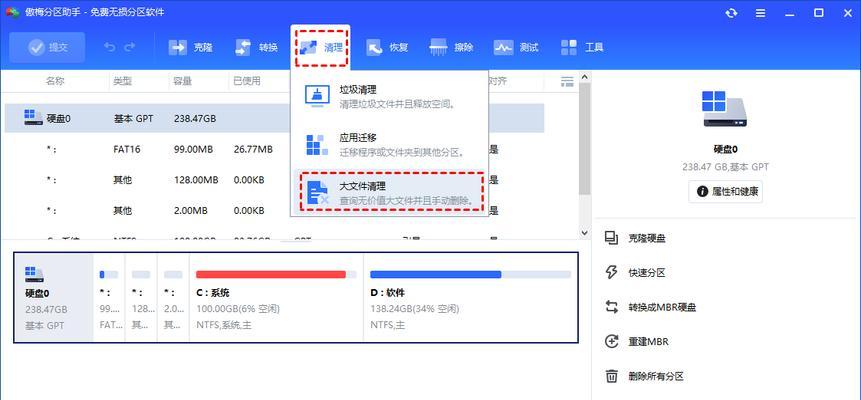Click the 238.47GB capacity cell of 硬盘0
The image size is (861, 400).
click(x=195, y=118)
